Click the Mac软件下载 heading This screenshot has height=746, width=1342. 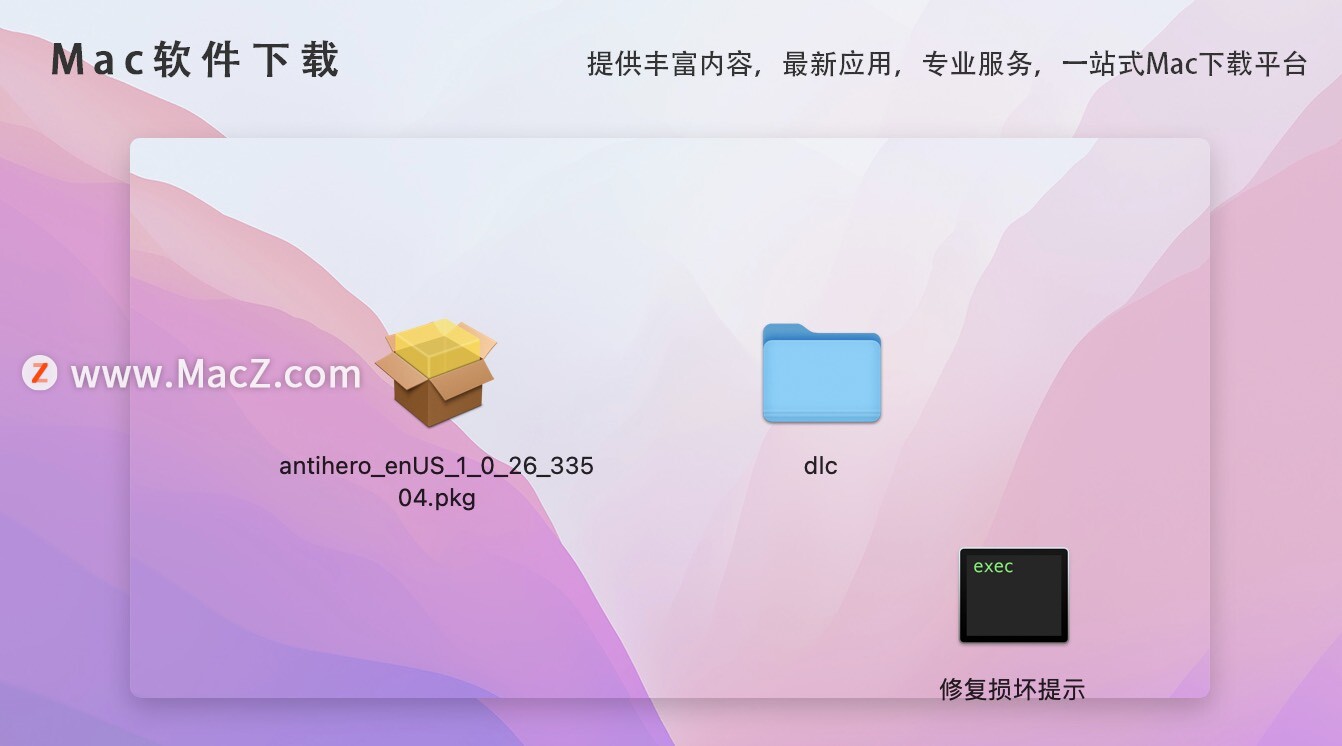click(196, 60)
